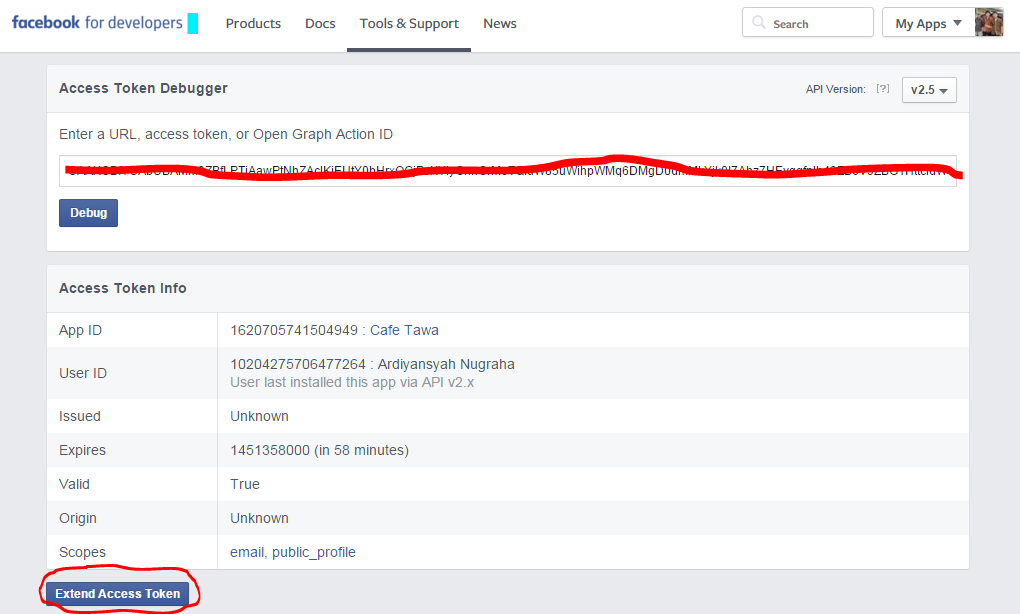
Task: Click the email scope link
Action: (x=247, y=552)
